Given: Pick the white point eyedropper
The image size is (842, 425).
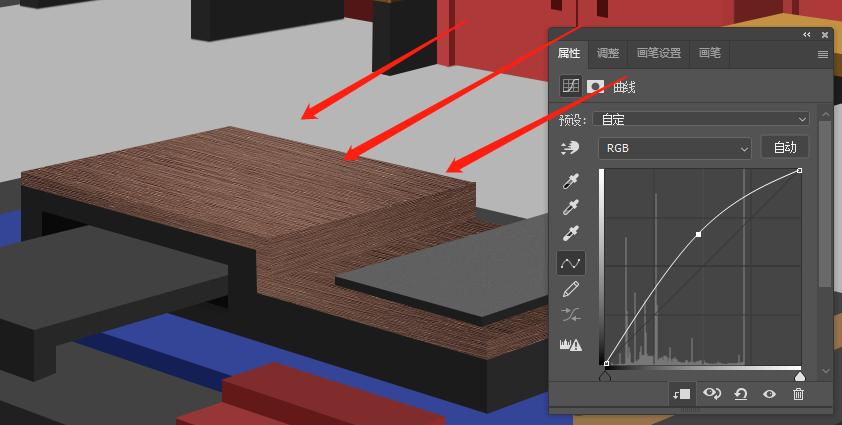Looking at the screenshot, I should [571, 234].
